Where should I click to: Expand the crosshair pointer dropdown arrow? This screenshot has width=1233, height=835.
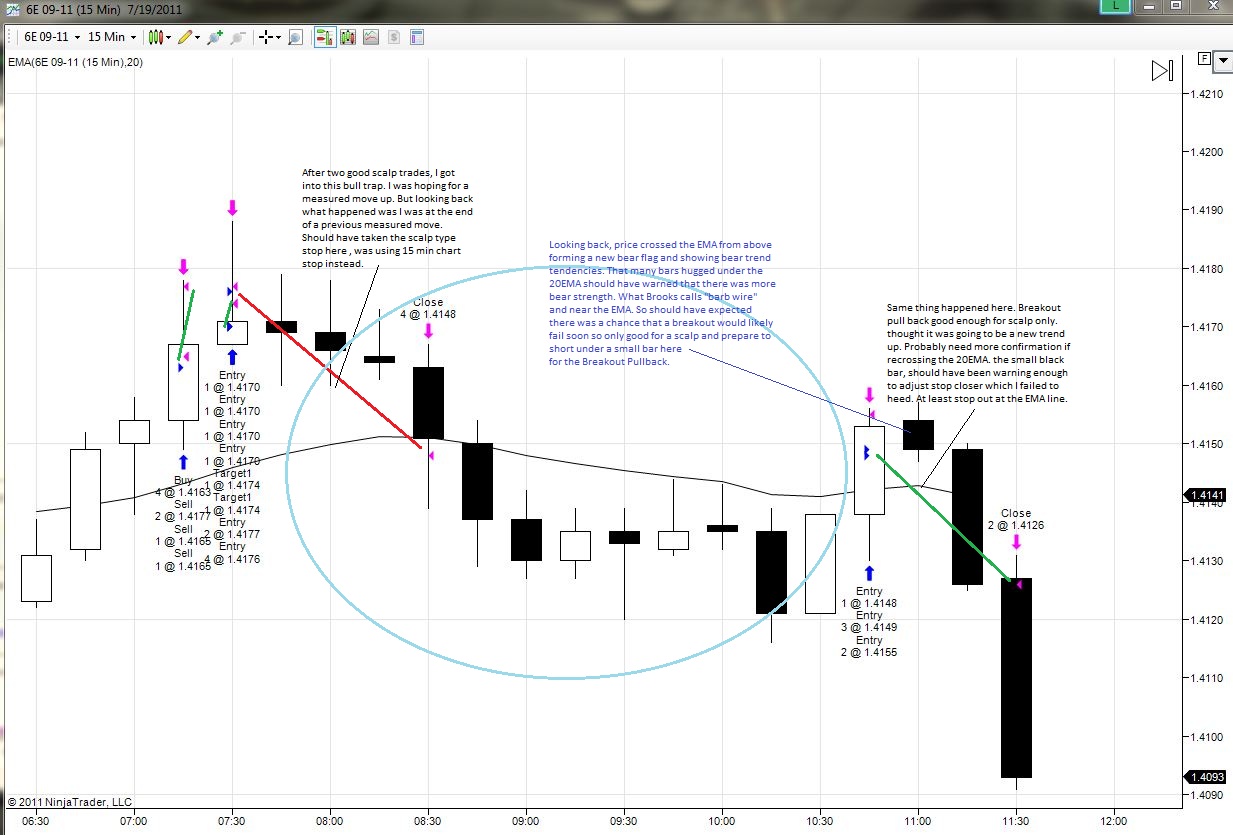(279, 37)
